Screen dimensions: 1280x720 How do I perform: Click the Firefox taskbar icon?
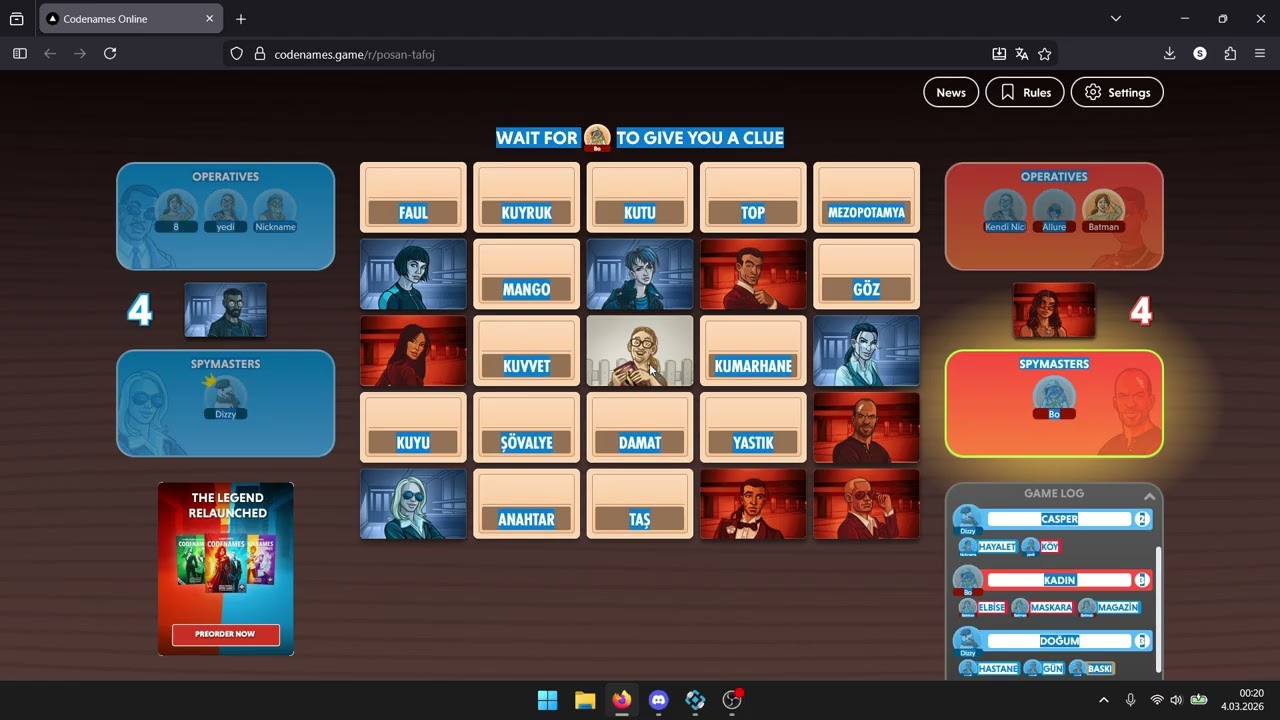coord(622,700)
